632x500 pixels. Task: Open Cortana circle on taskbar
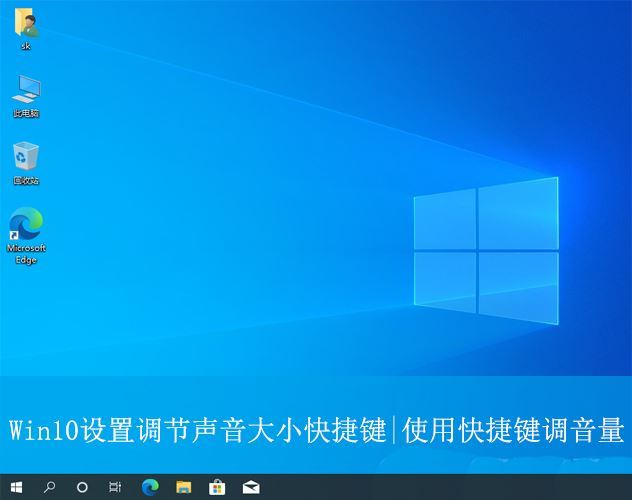point(82,487)
